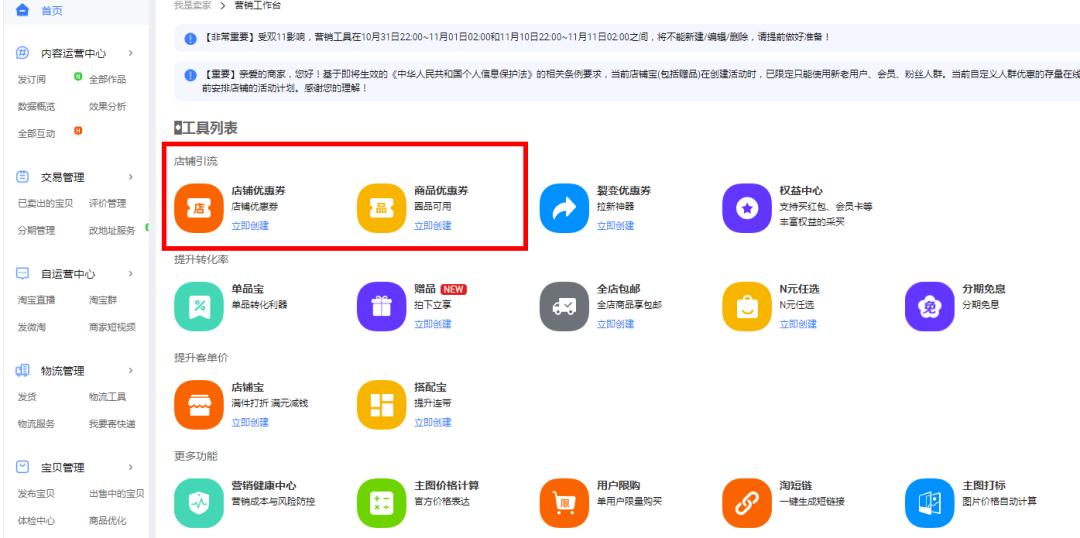Image resolution: width=1080 pixels, height=538 pixels.
Task: Click the info icon of 重要 notice
Action: [x=191, y=75]
